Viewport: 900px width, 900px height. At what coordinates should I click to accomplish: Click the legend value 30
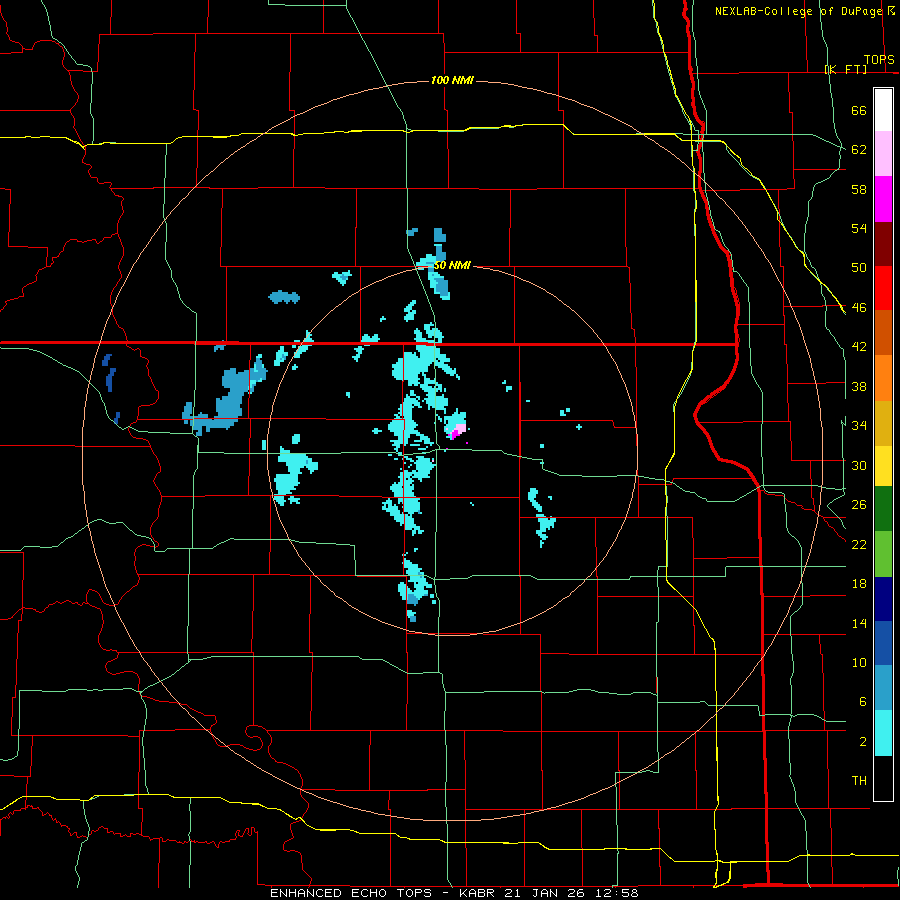[859, 465]
